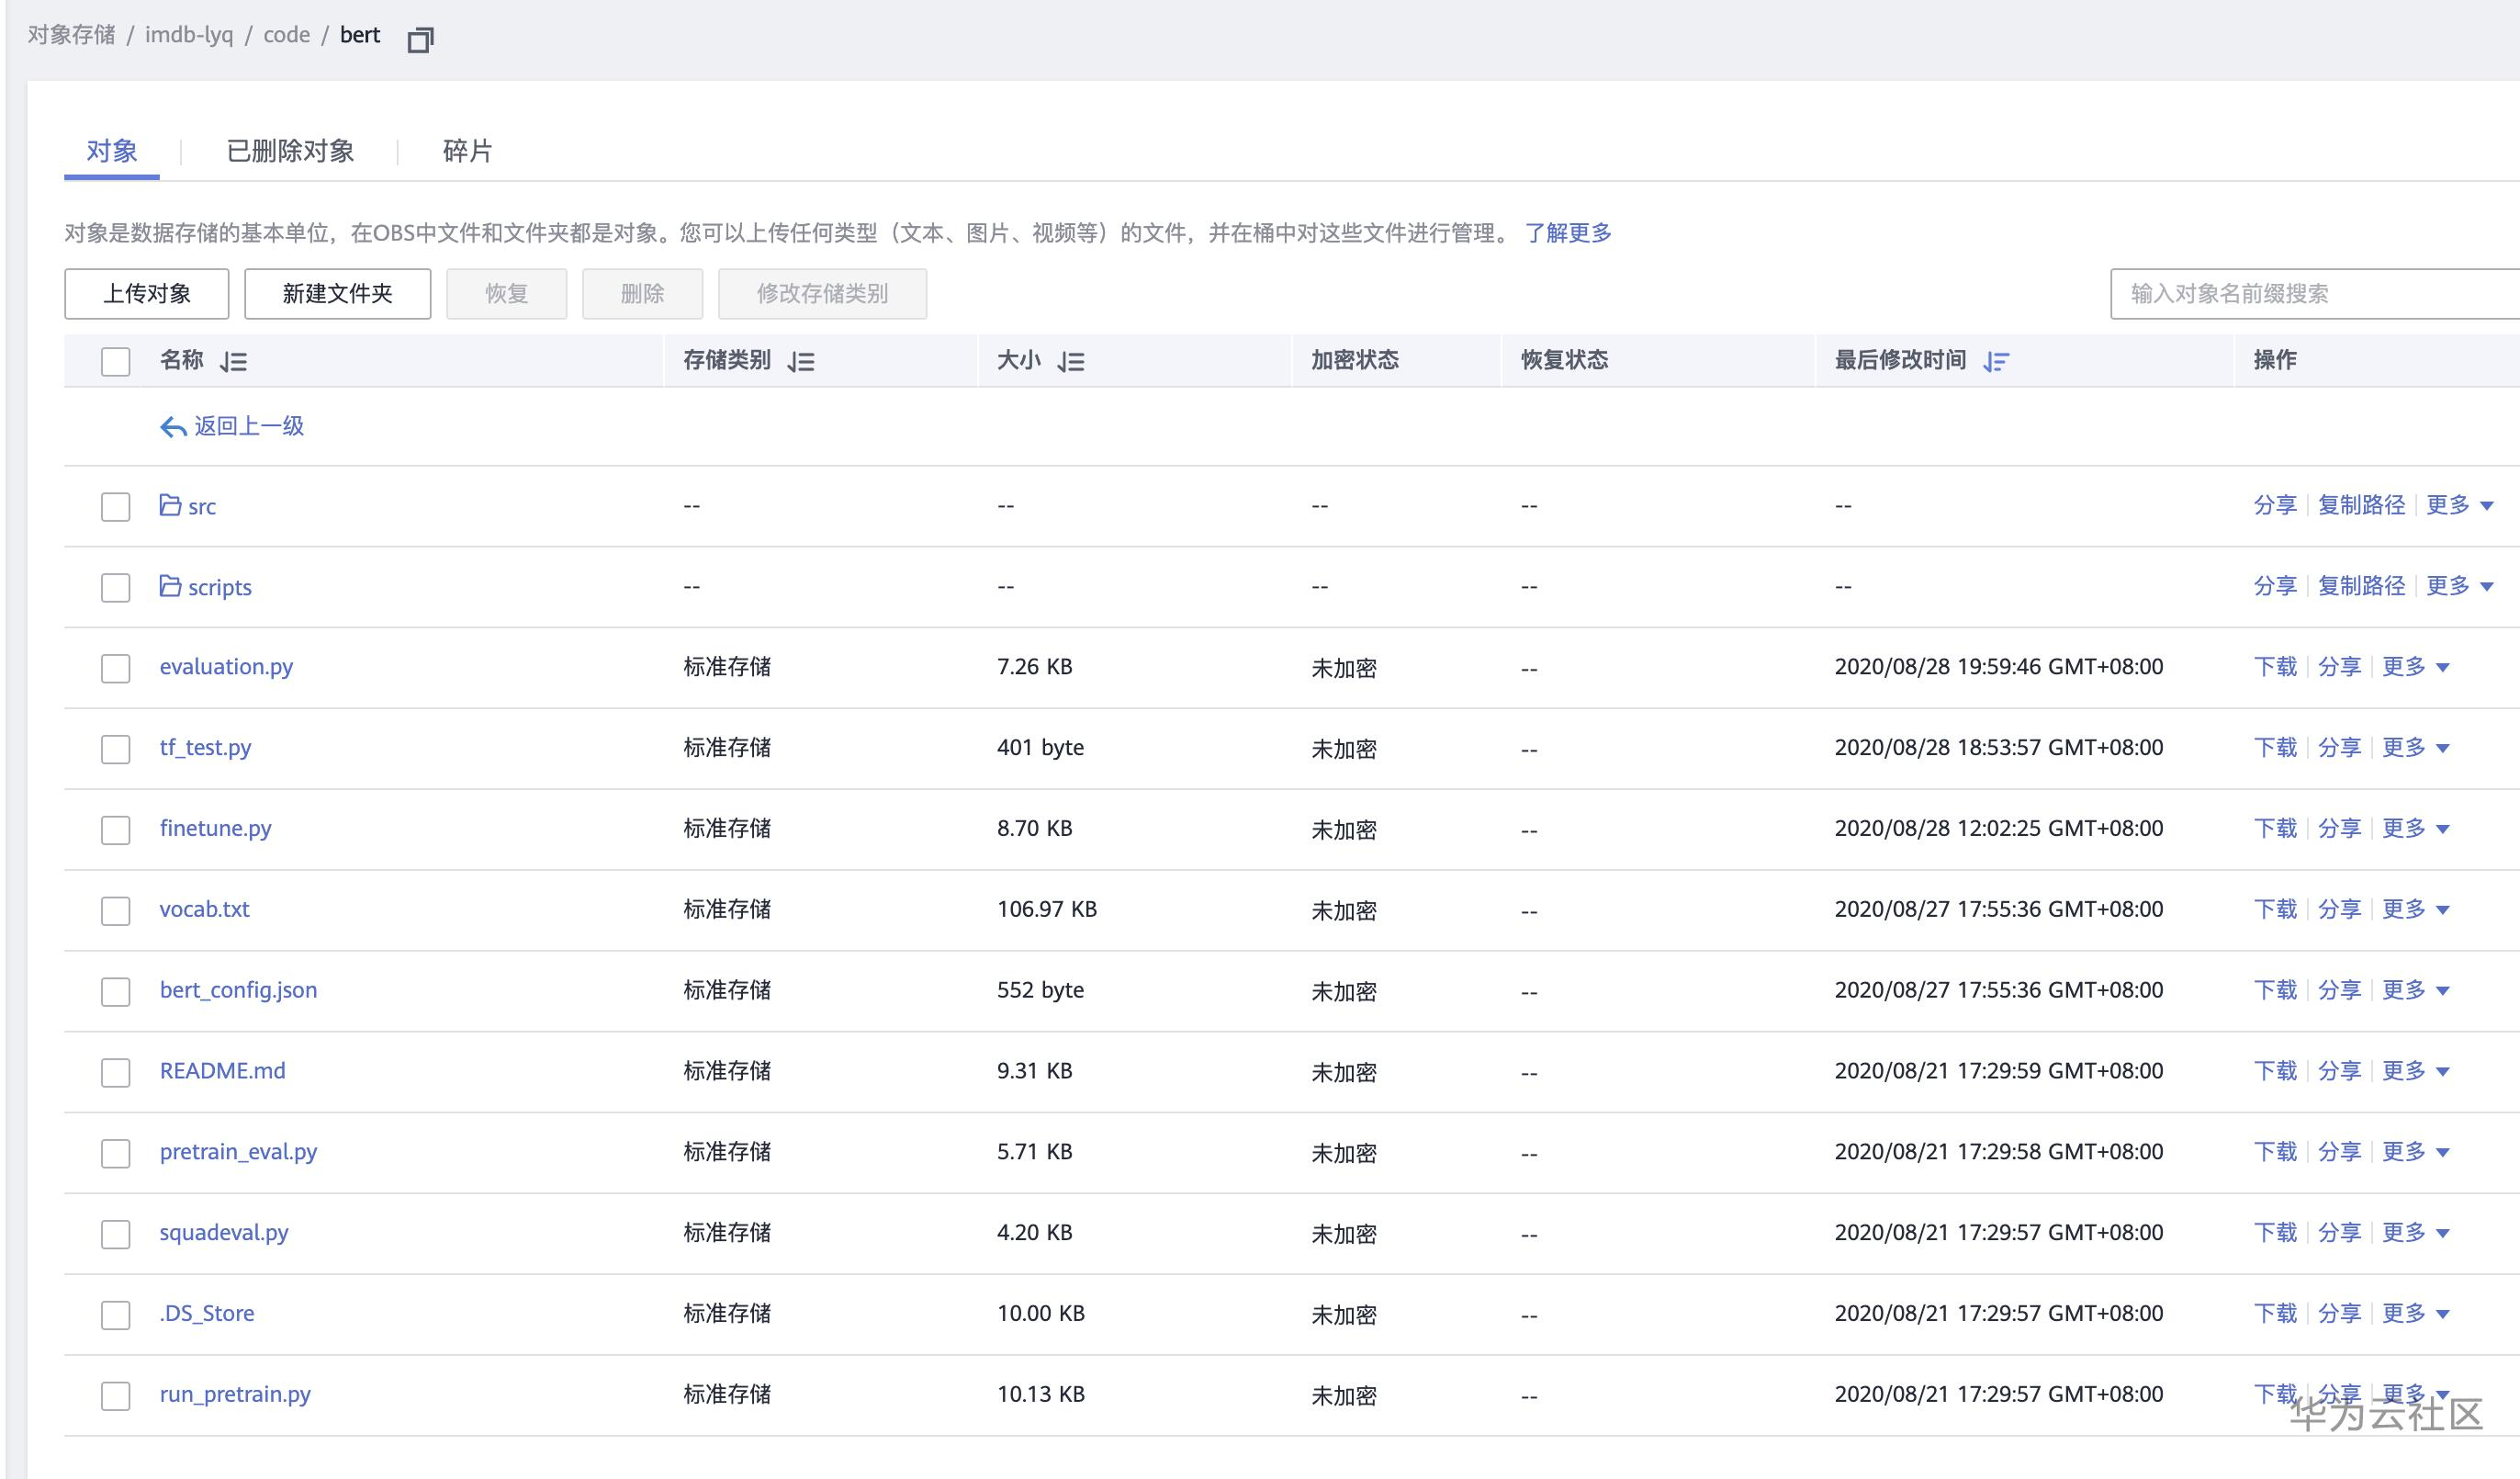
Task: Switch to the 已删除对象 tab
Action: pos(290,151)
